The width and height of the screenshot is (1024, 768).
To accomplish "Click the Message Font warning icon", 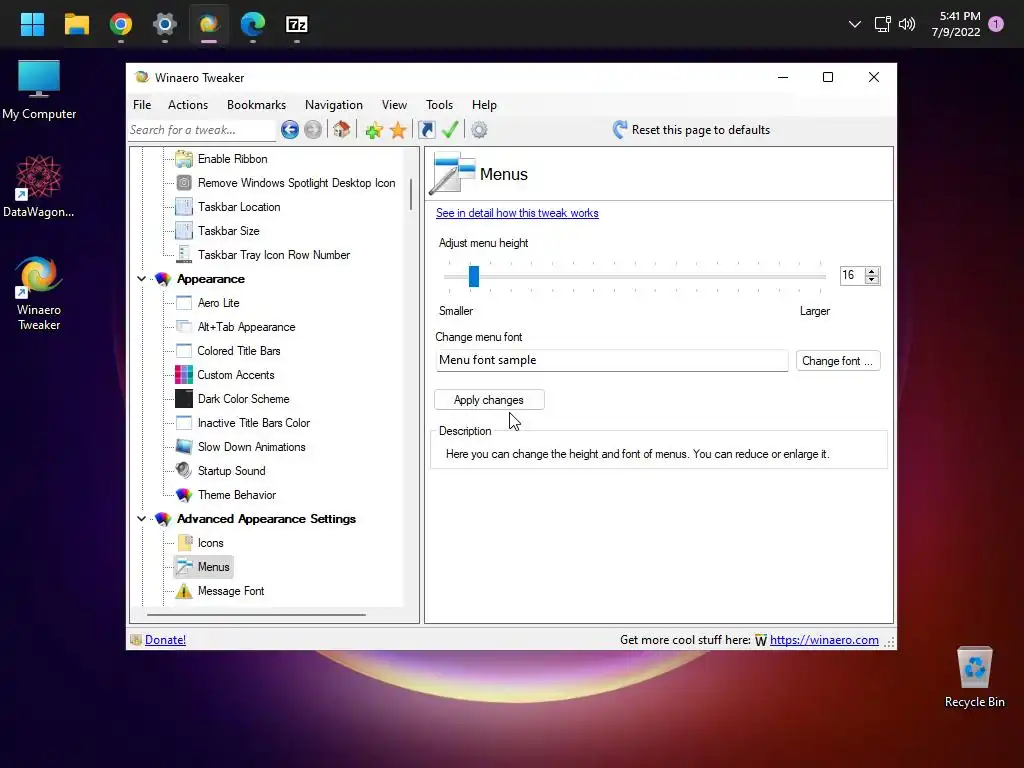I will [x=184, y=591].
